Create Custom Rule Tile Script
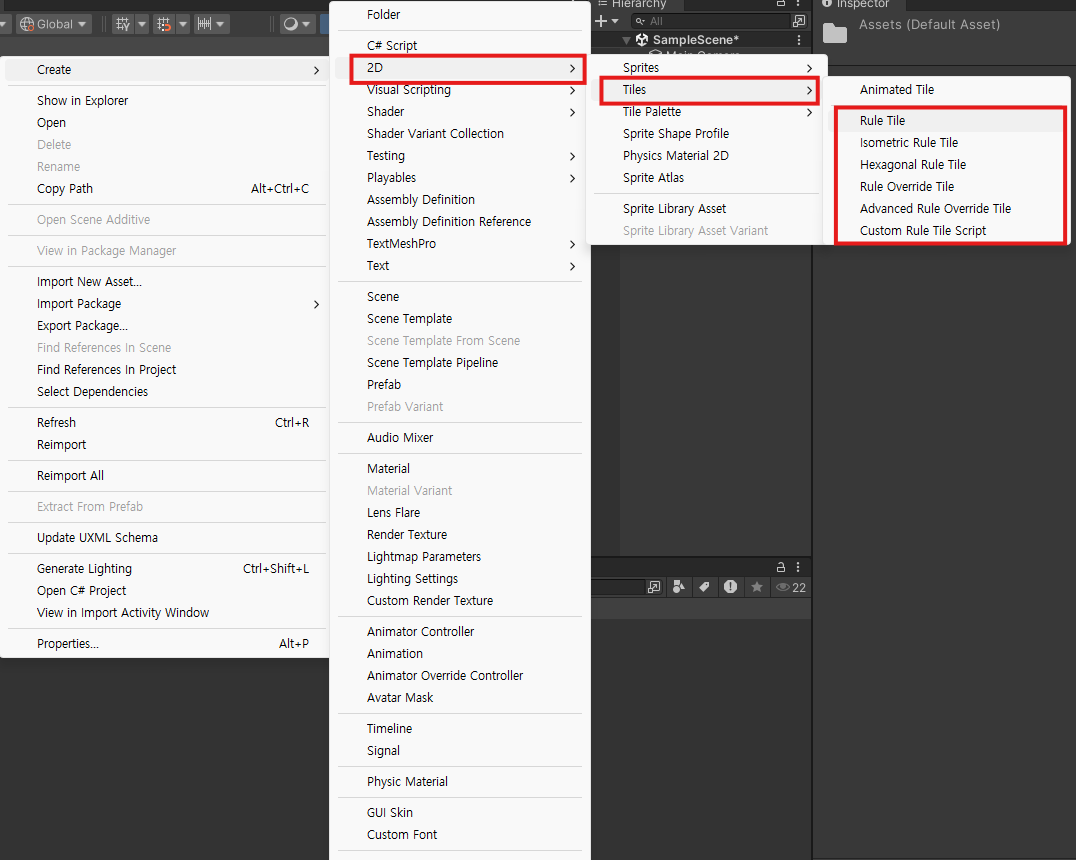The width and height of the screenshot is (1076, 860). [x=948, y=231]
